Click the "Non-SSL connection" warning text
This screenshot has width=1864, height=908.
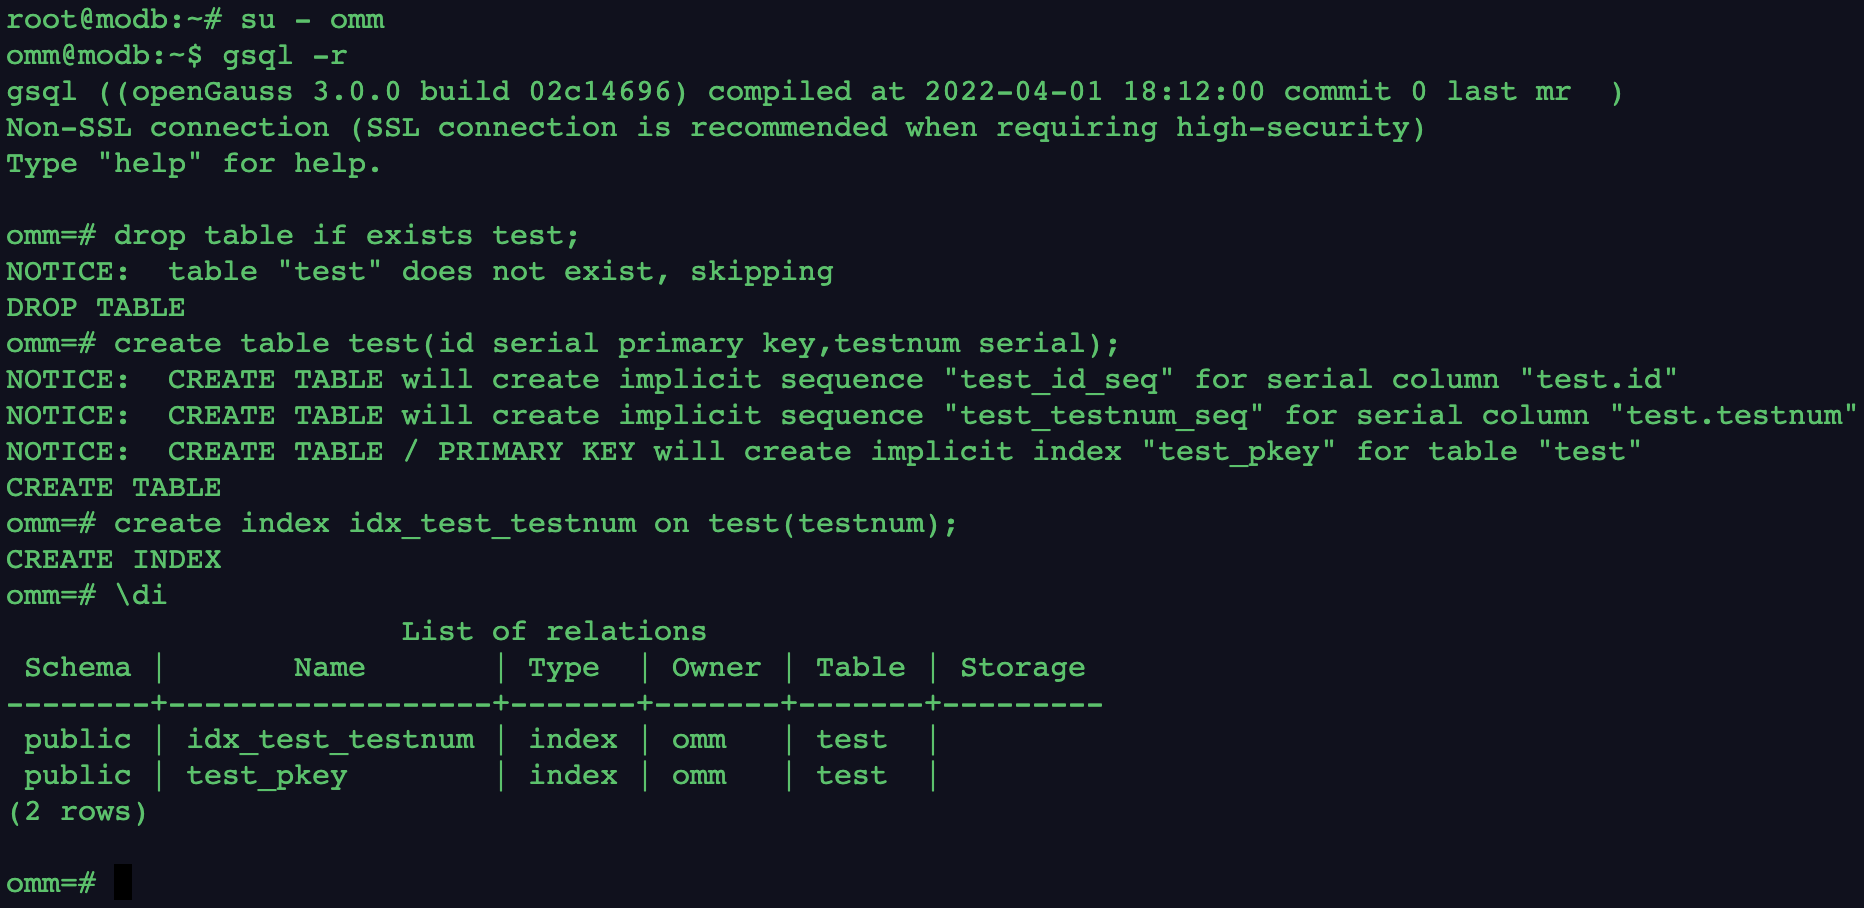(x=167, y=127)
